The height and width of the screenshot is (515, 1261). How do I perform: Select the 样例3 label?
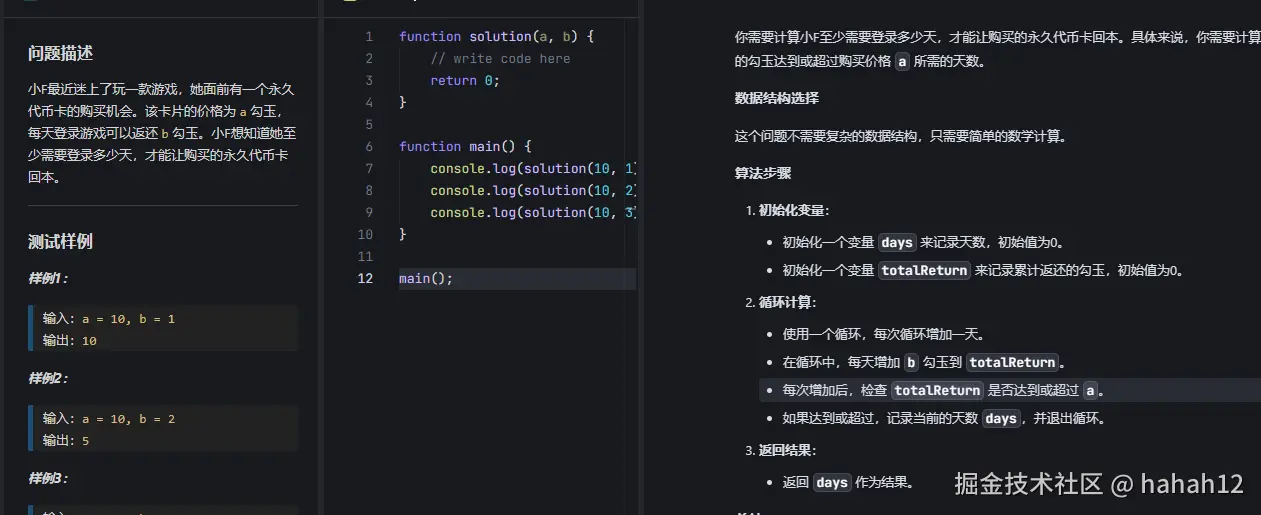pyautogui.click(x=48, y=478)
